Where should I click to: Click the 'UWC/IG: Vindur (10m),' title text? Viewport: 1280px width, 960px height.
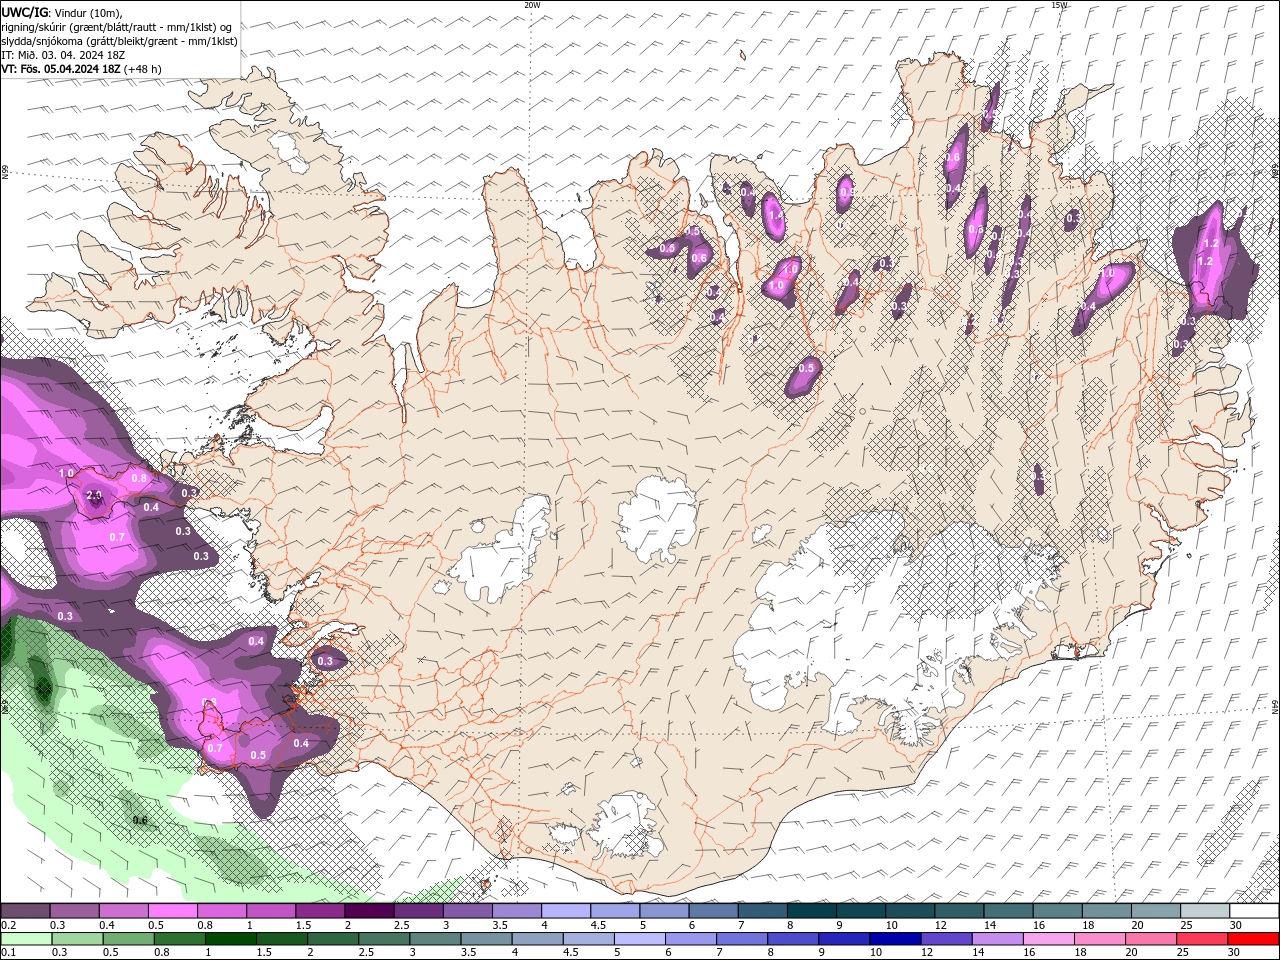point(61,12)
